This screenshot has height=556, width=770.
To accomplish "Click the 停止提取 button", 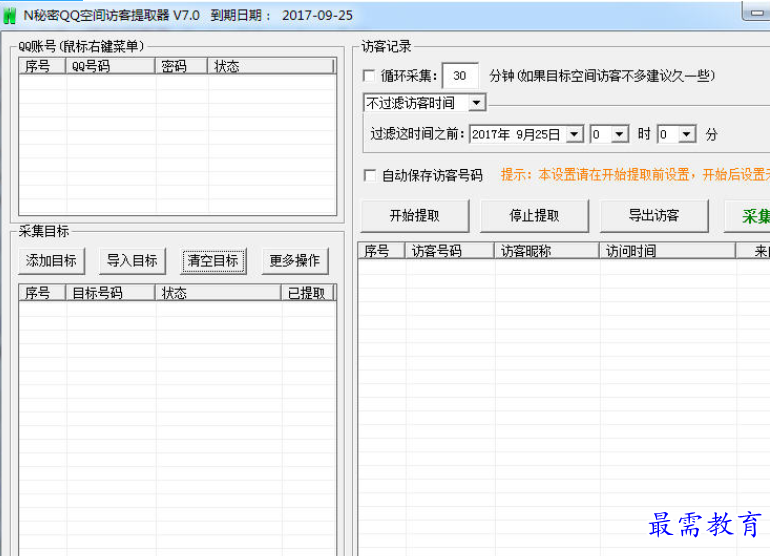I will (534, 216).
